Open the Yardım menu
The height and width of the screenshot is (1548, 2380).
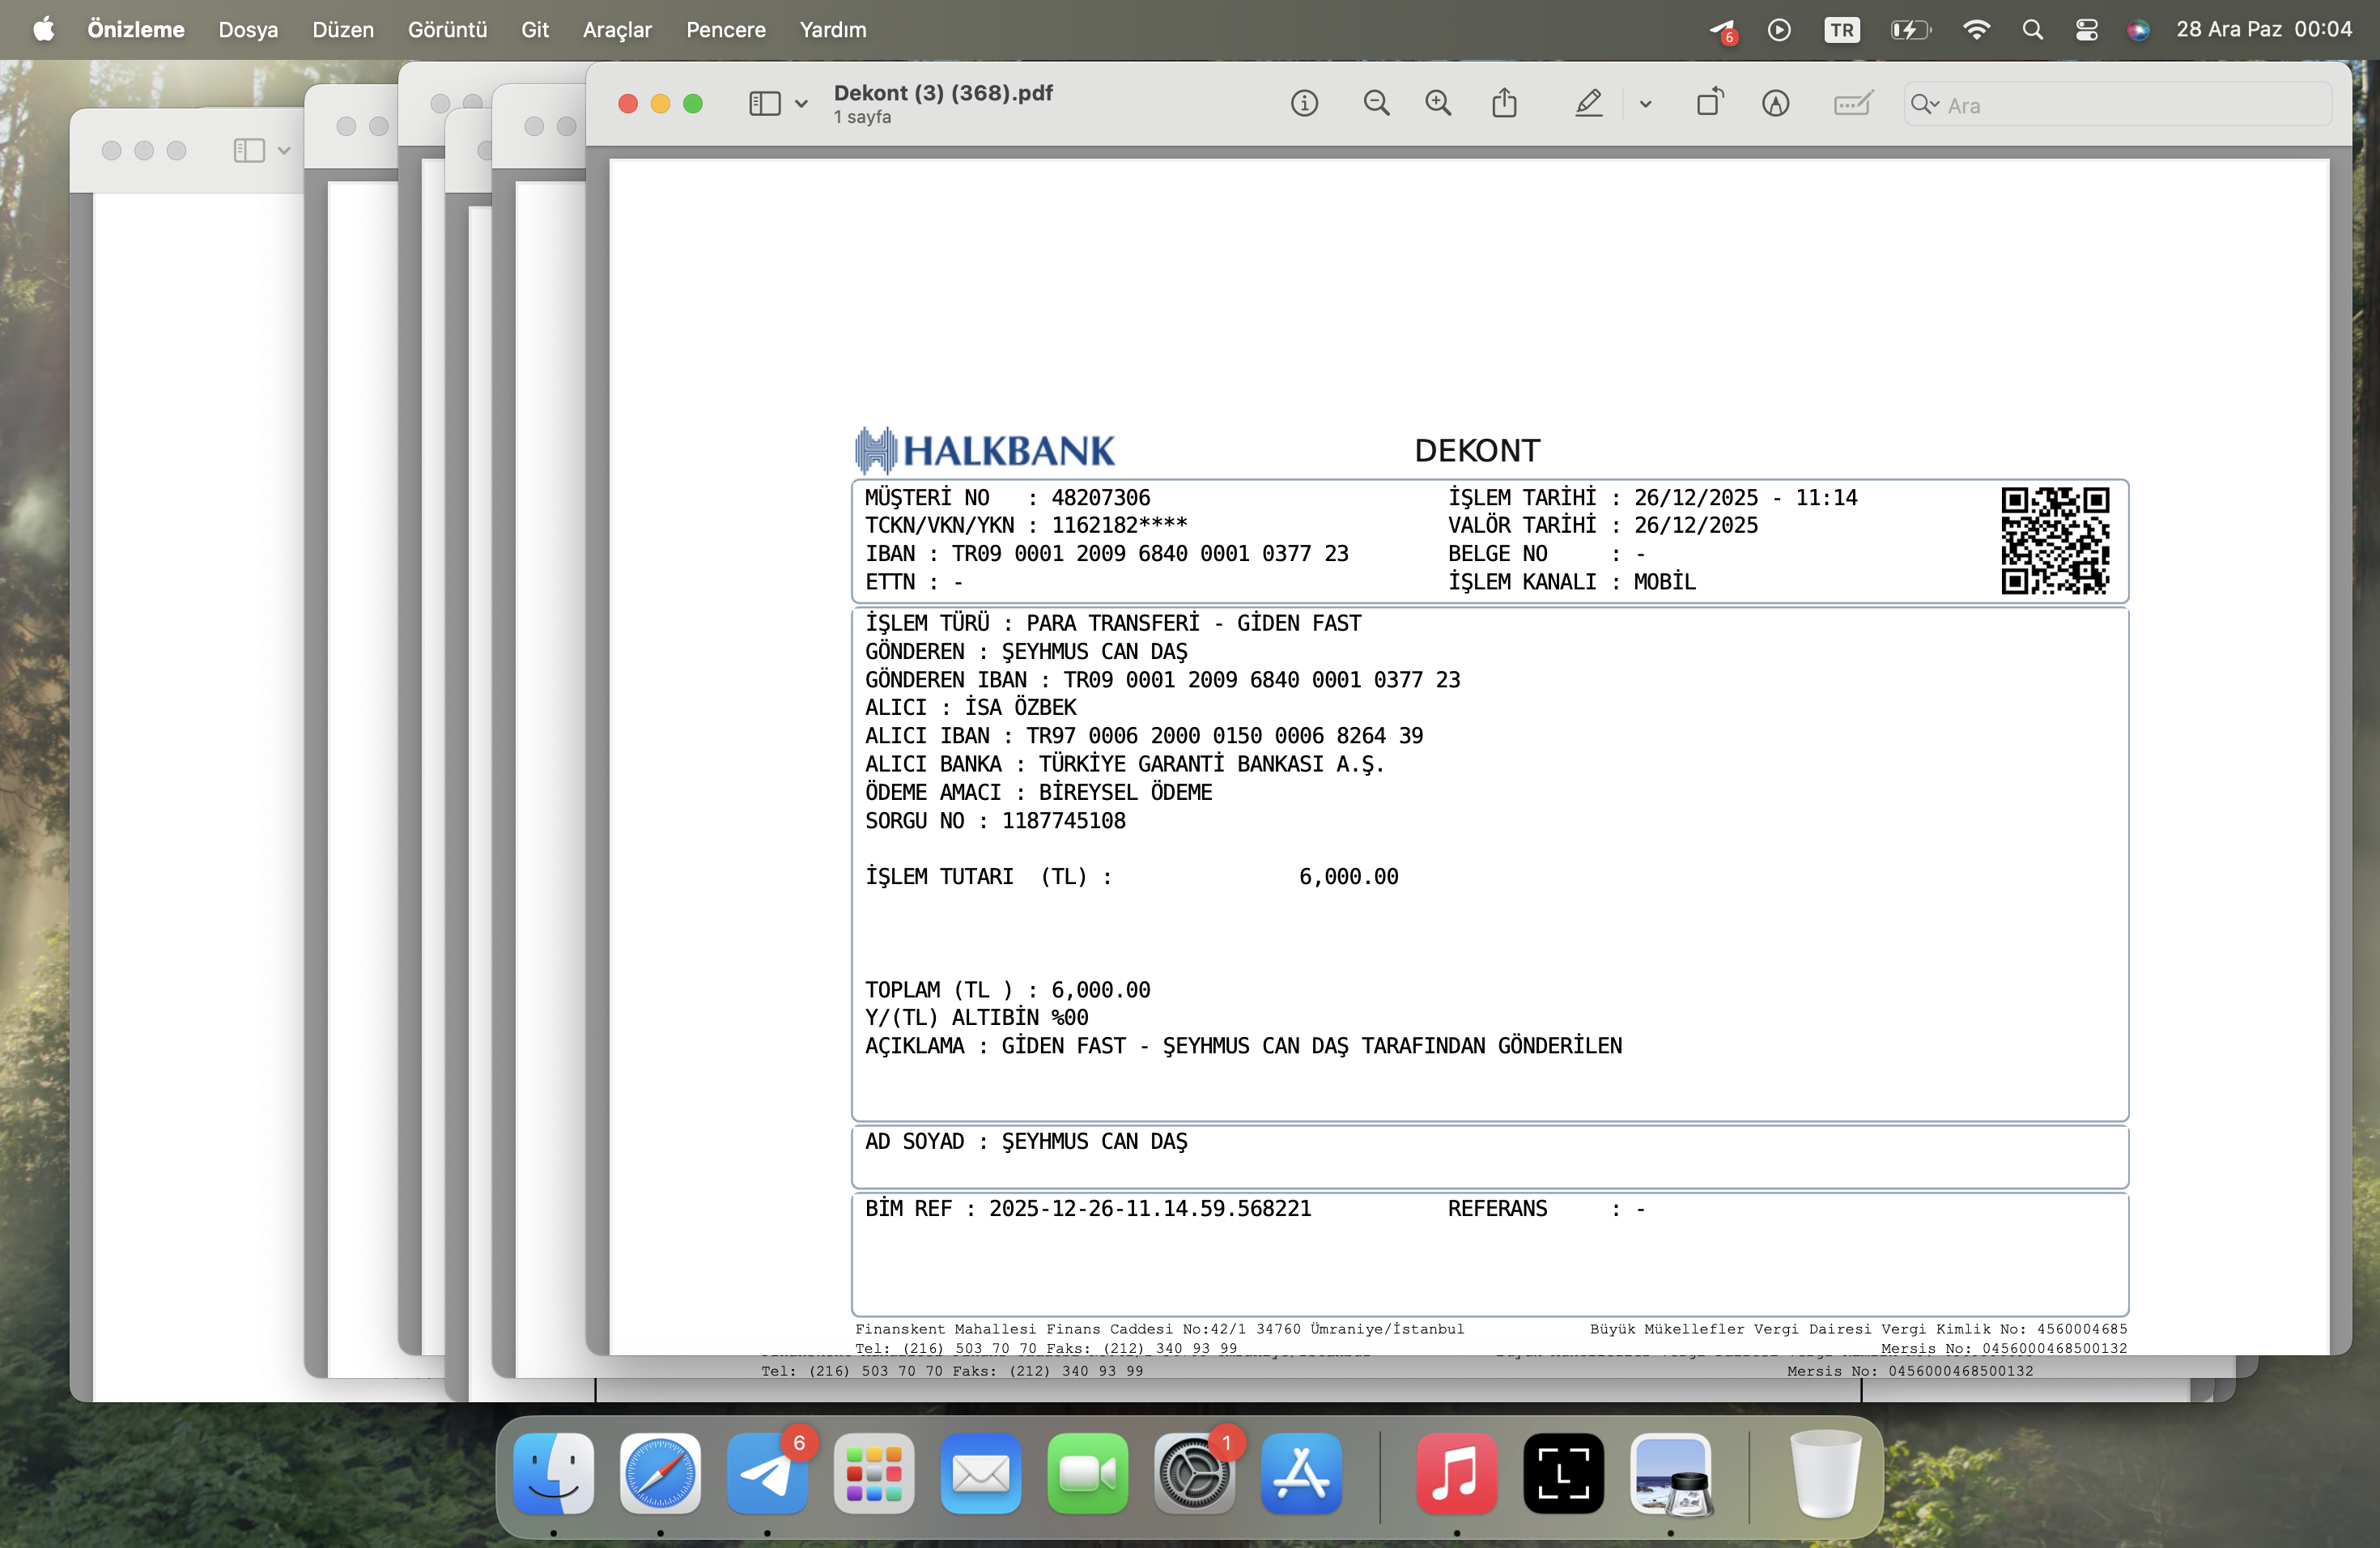pyautogui.click(x=833, y=30)
